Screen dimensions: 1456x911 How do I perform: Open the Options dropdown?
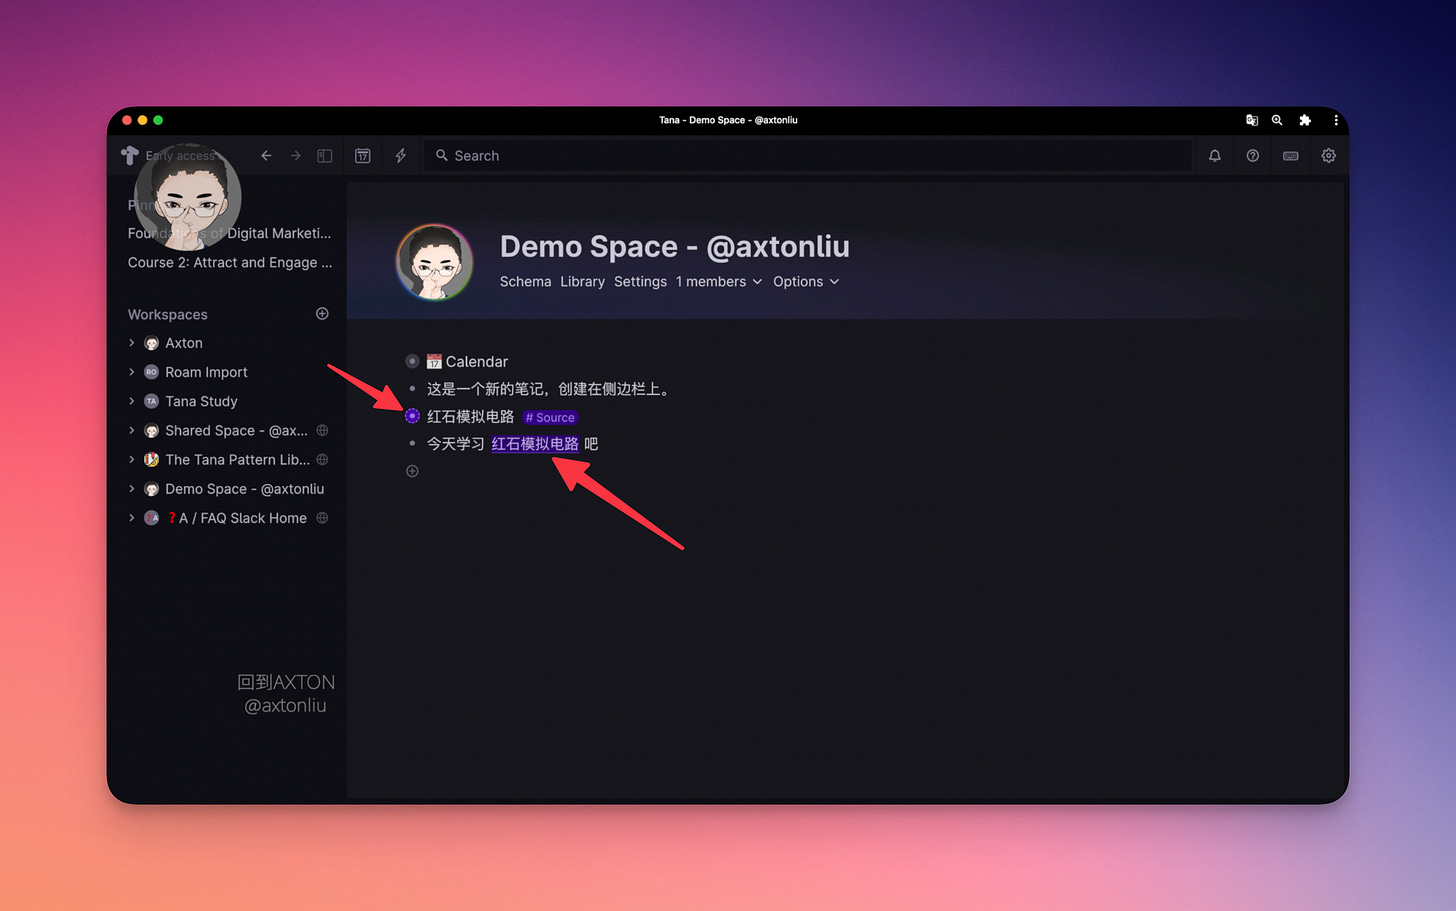pyautogui.click(x=806, y=282)
